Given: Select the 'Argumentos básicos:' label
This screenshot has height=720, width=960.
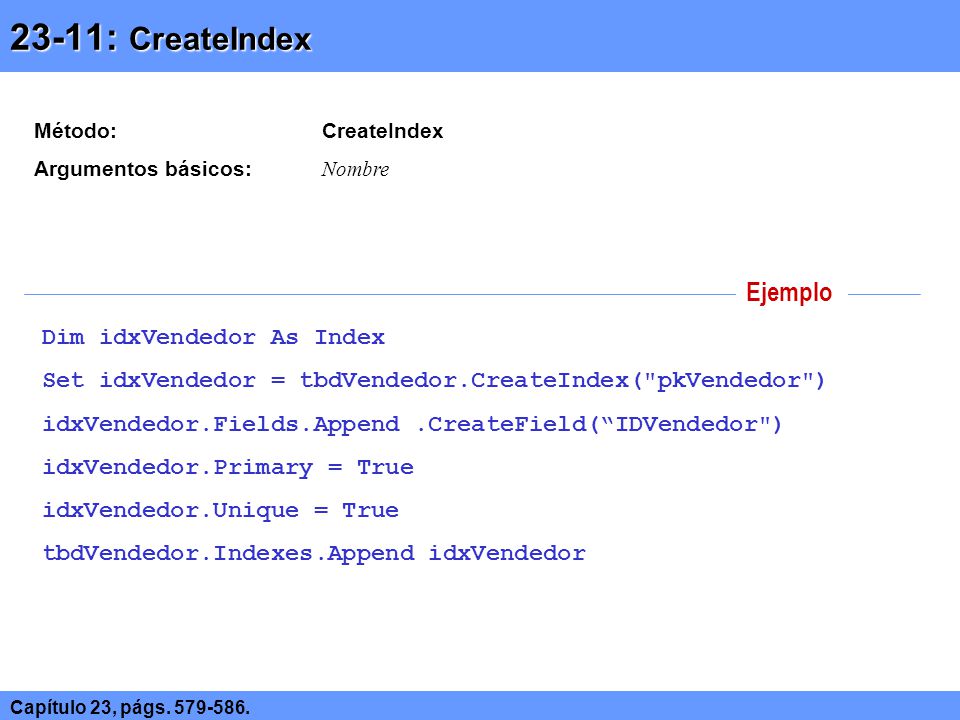Looking at the screenshot, I should click(143, 169).
